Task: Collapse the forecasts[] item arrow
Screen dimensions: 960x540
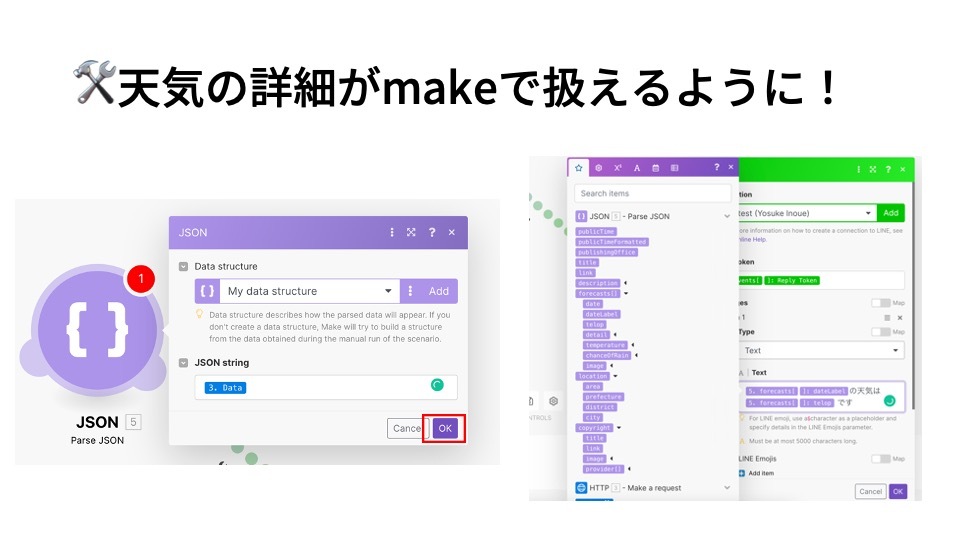Action: coord(626,293)
